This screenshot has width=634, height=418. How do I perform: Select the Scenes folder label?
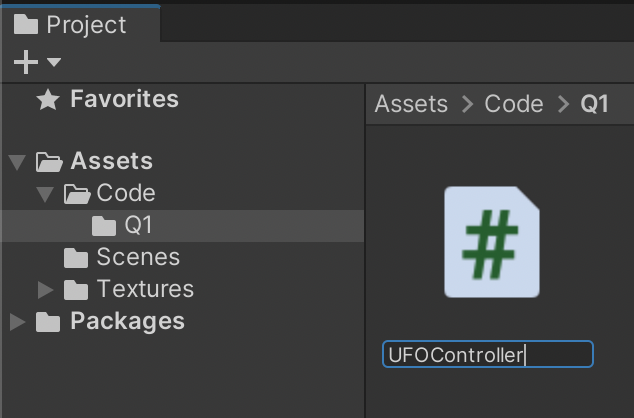[x=138, y=258]
